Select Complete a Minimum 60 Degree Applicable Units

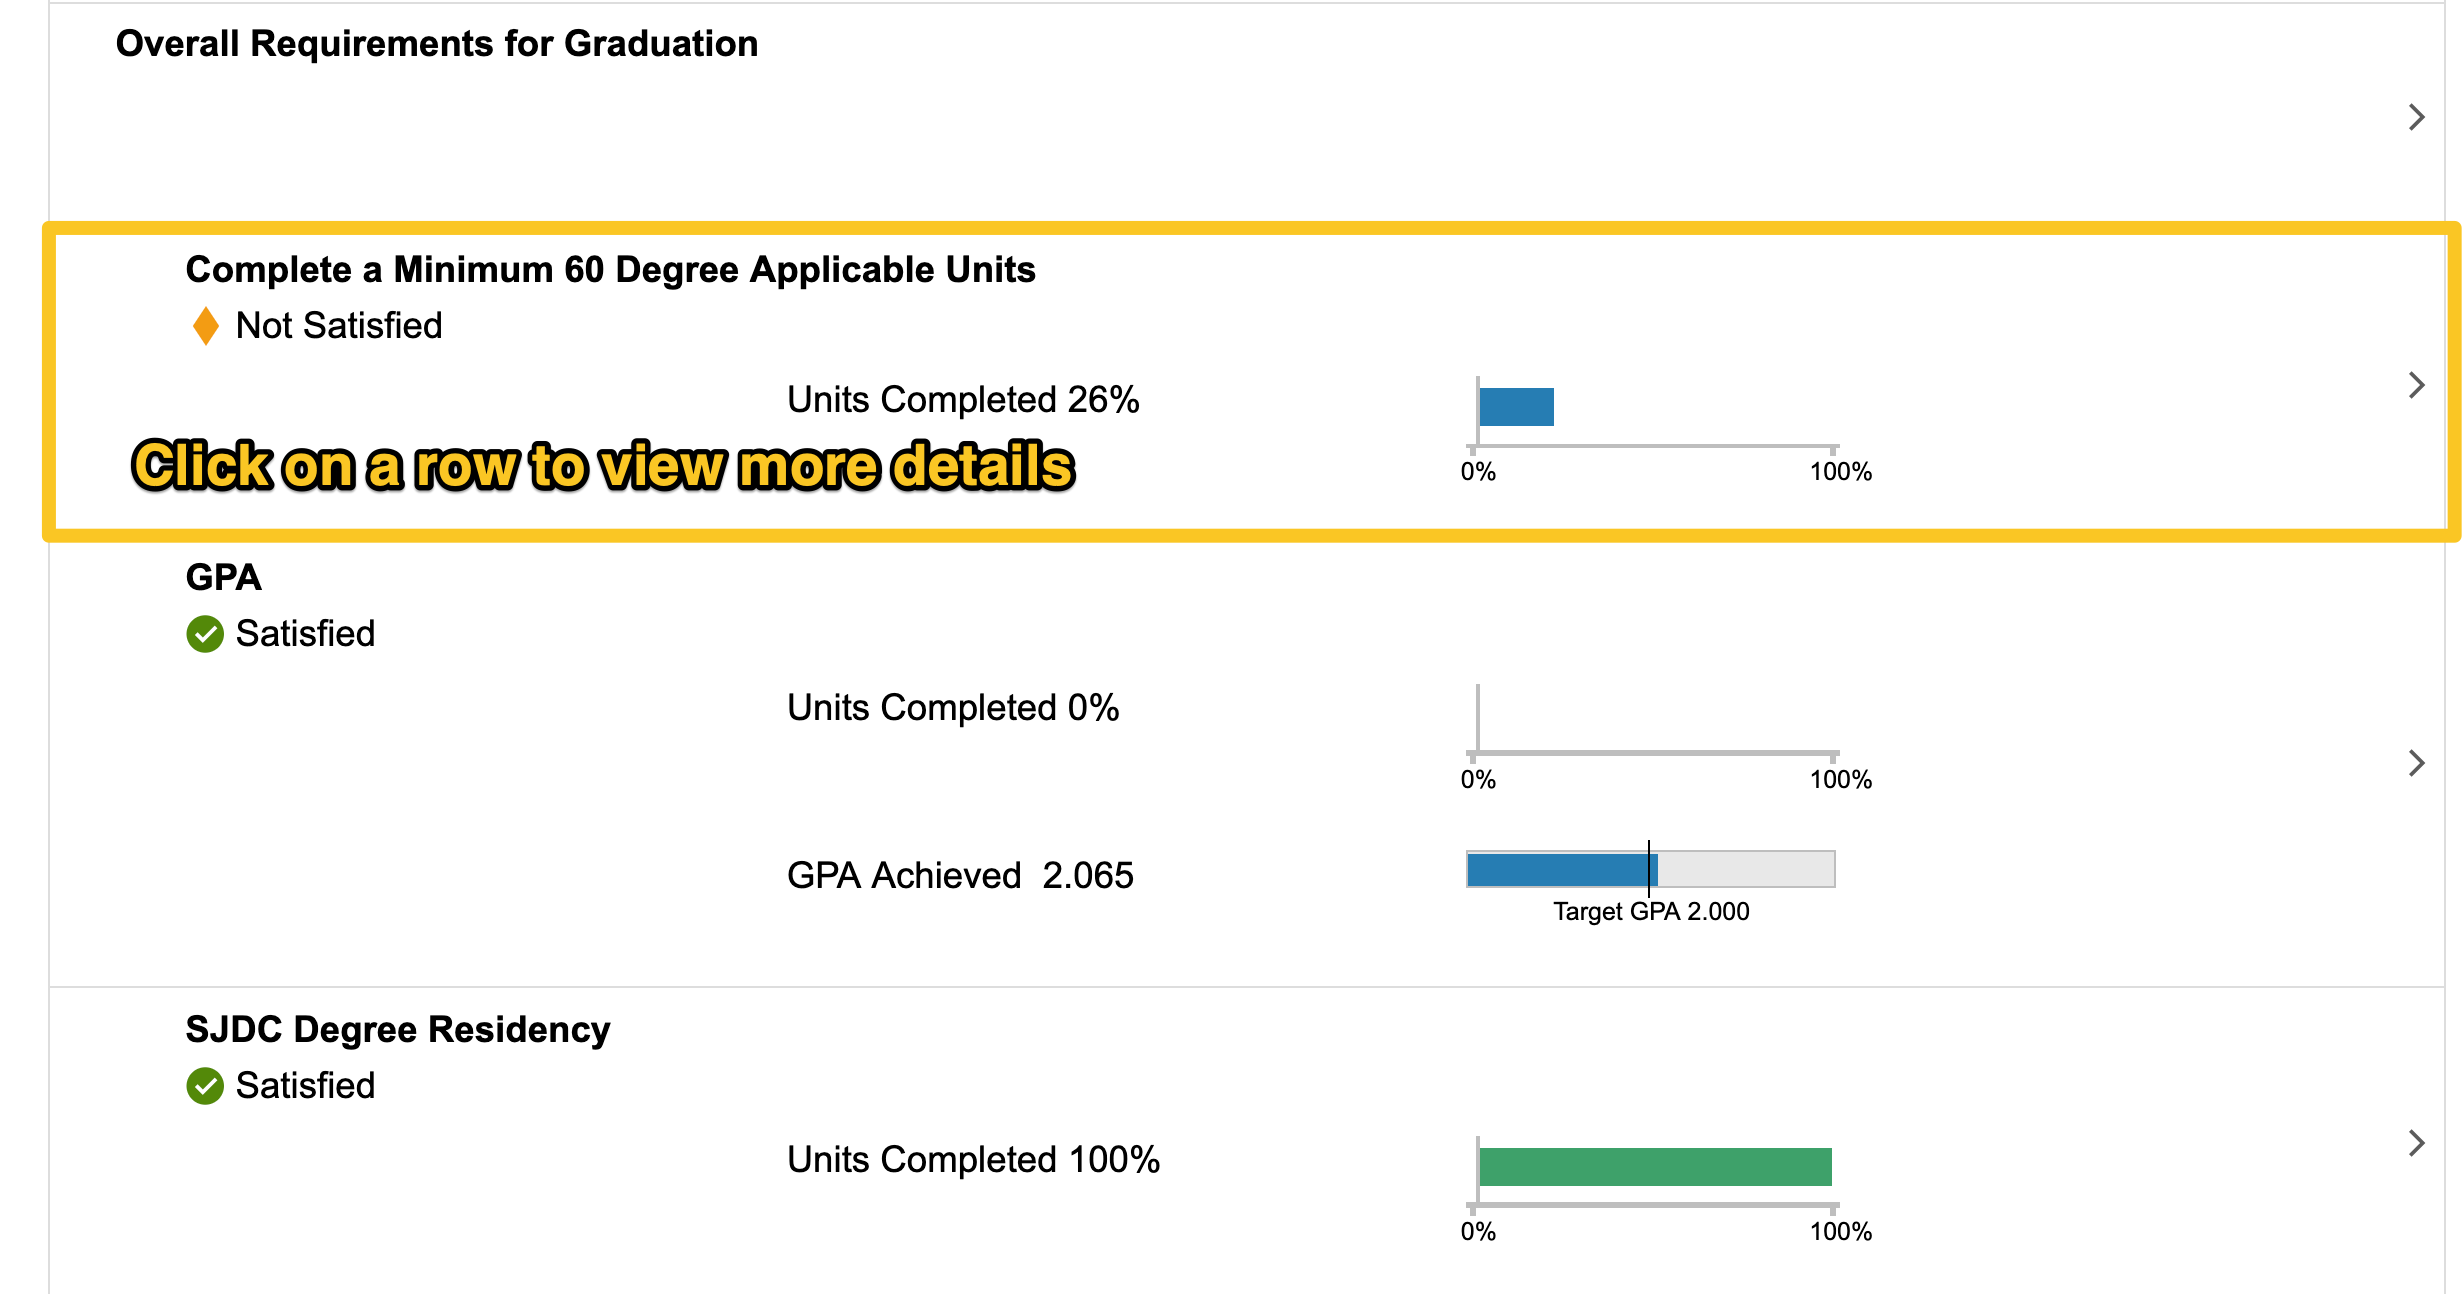[610, 270]
